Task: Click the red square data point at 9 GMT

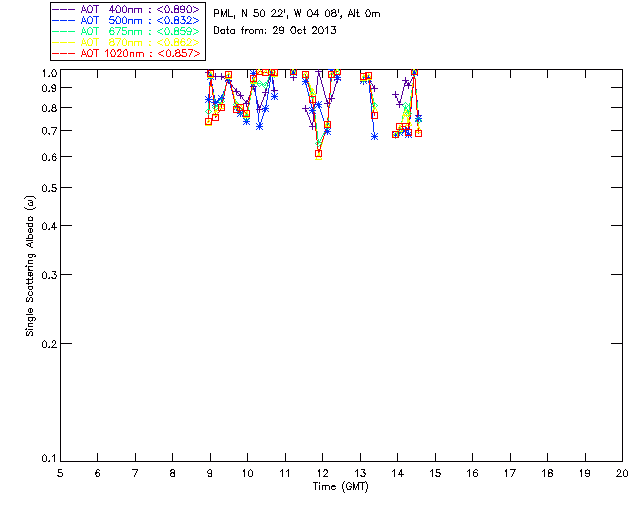Action: pyautogui.click(x=208, y=121)
